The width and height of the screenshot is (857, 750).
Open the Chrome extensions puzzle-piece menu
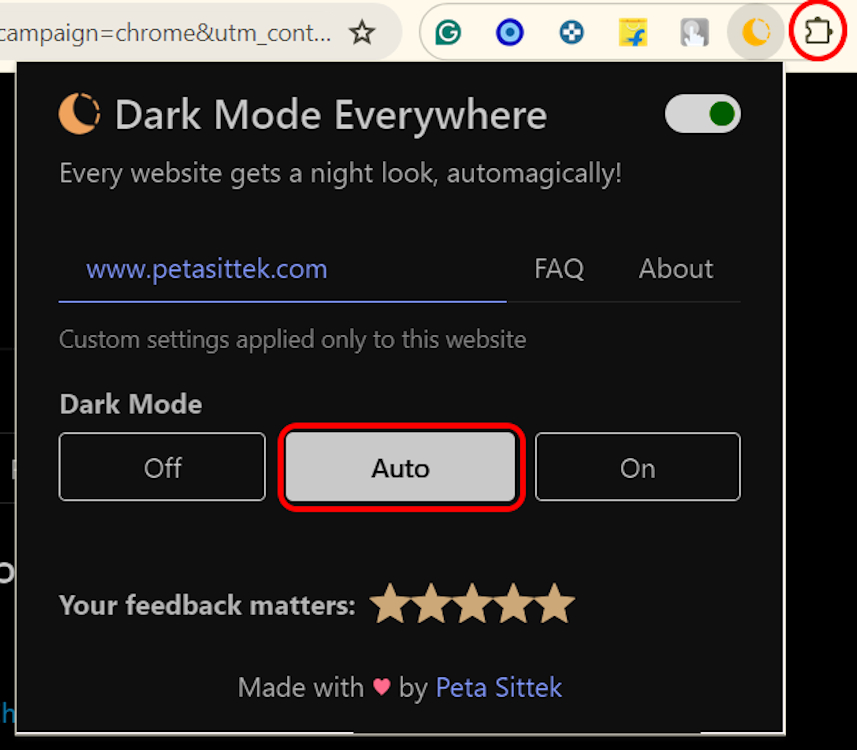[x=817, y=31]
